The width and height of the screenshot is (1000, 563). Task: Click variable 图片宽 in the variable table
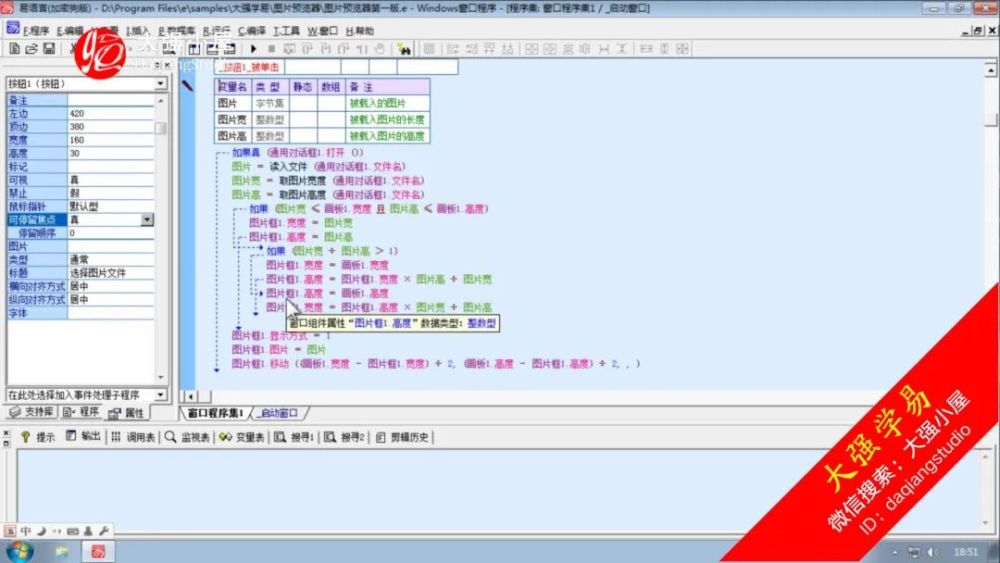click(x=232, y=119)
